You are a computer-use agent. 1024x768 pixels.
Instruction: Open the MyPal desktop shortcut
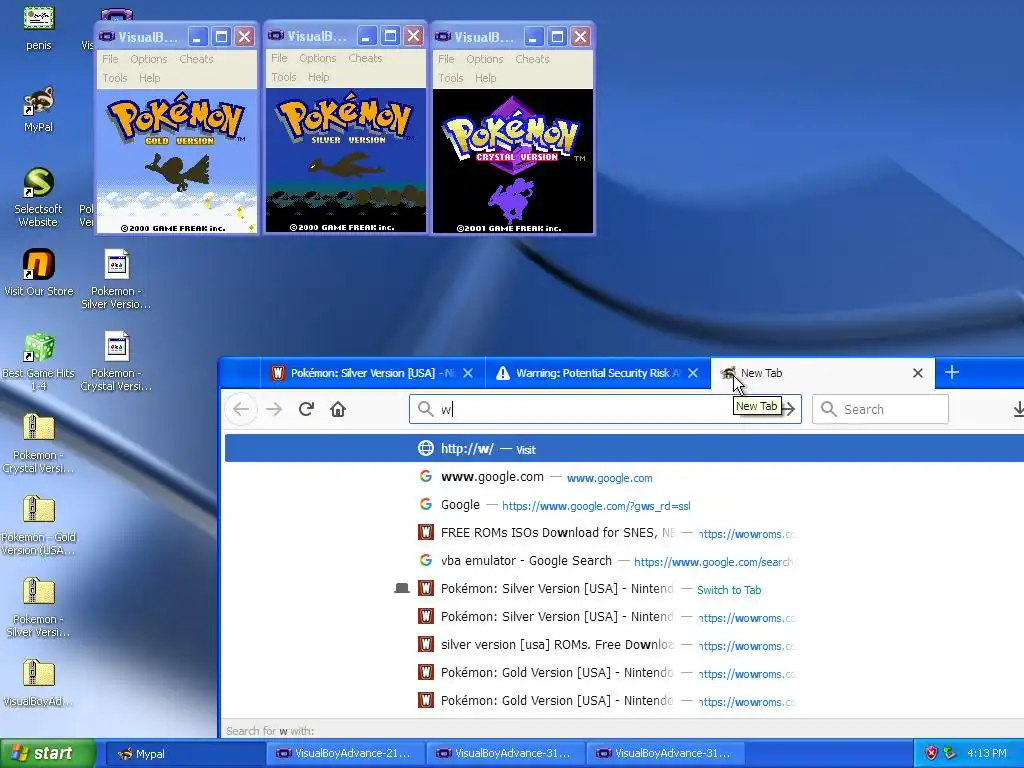click(x=39, y=109)
